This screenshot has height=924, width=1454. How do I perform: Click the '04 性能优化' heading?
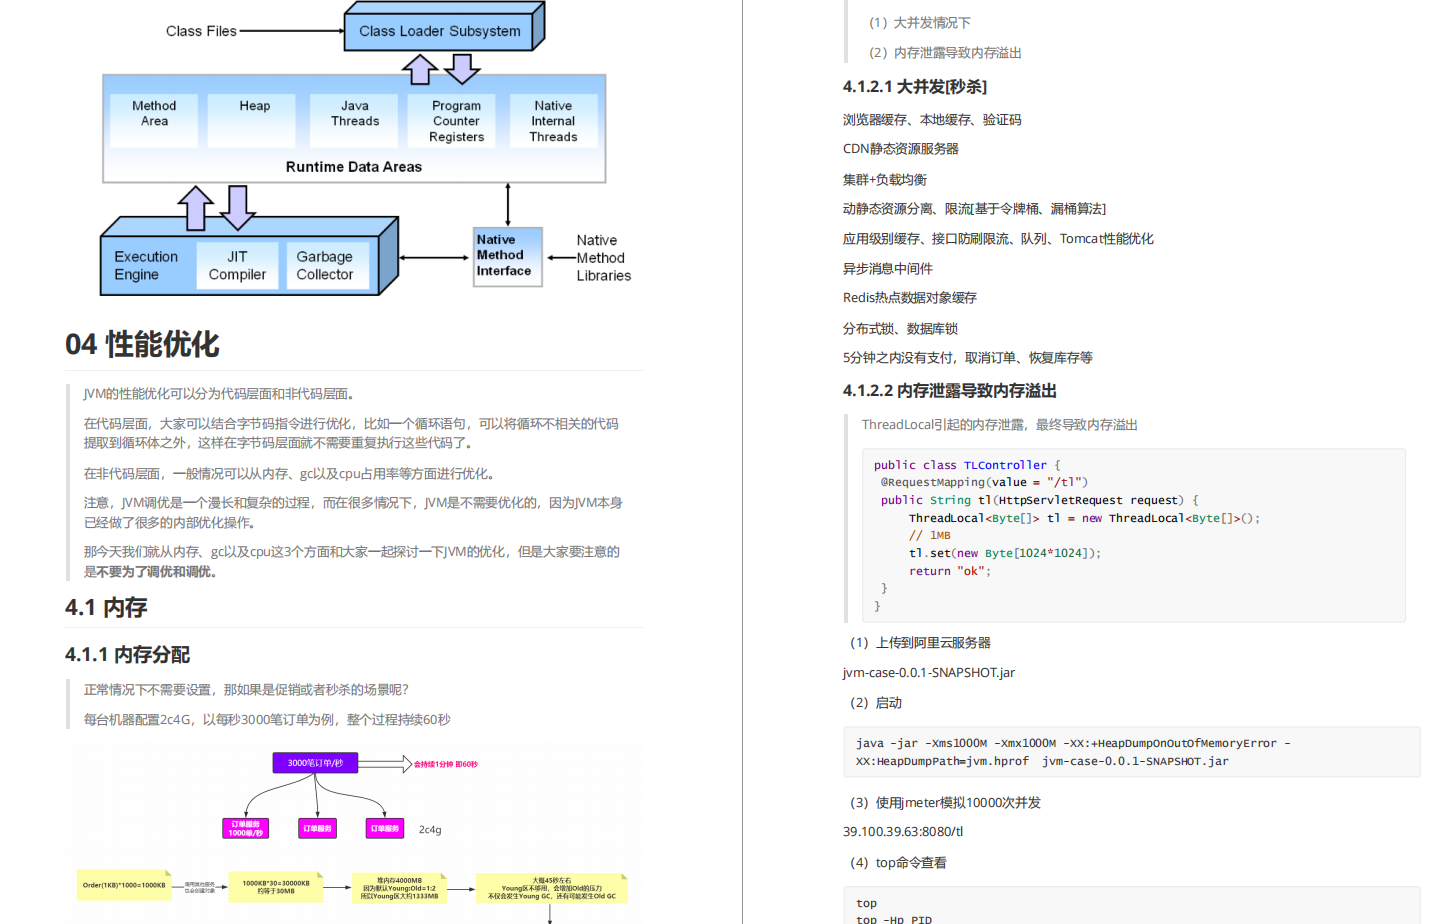point(142,344)
